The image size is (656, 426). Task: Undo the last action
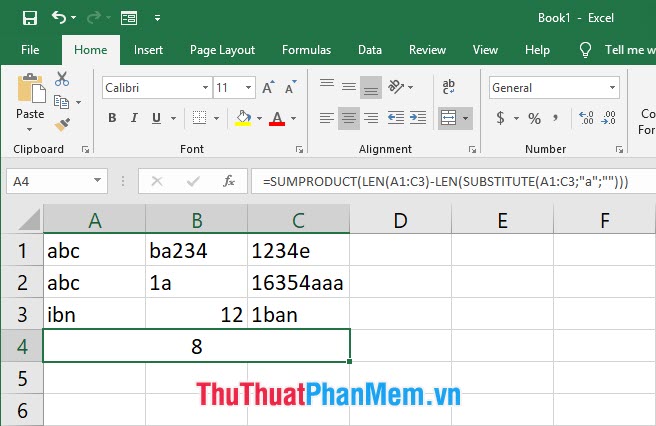(59, 18)
